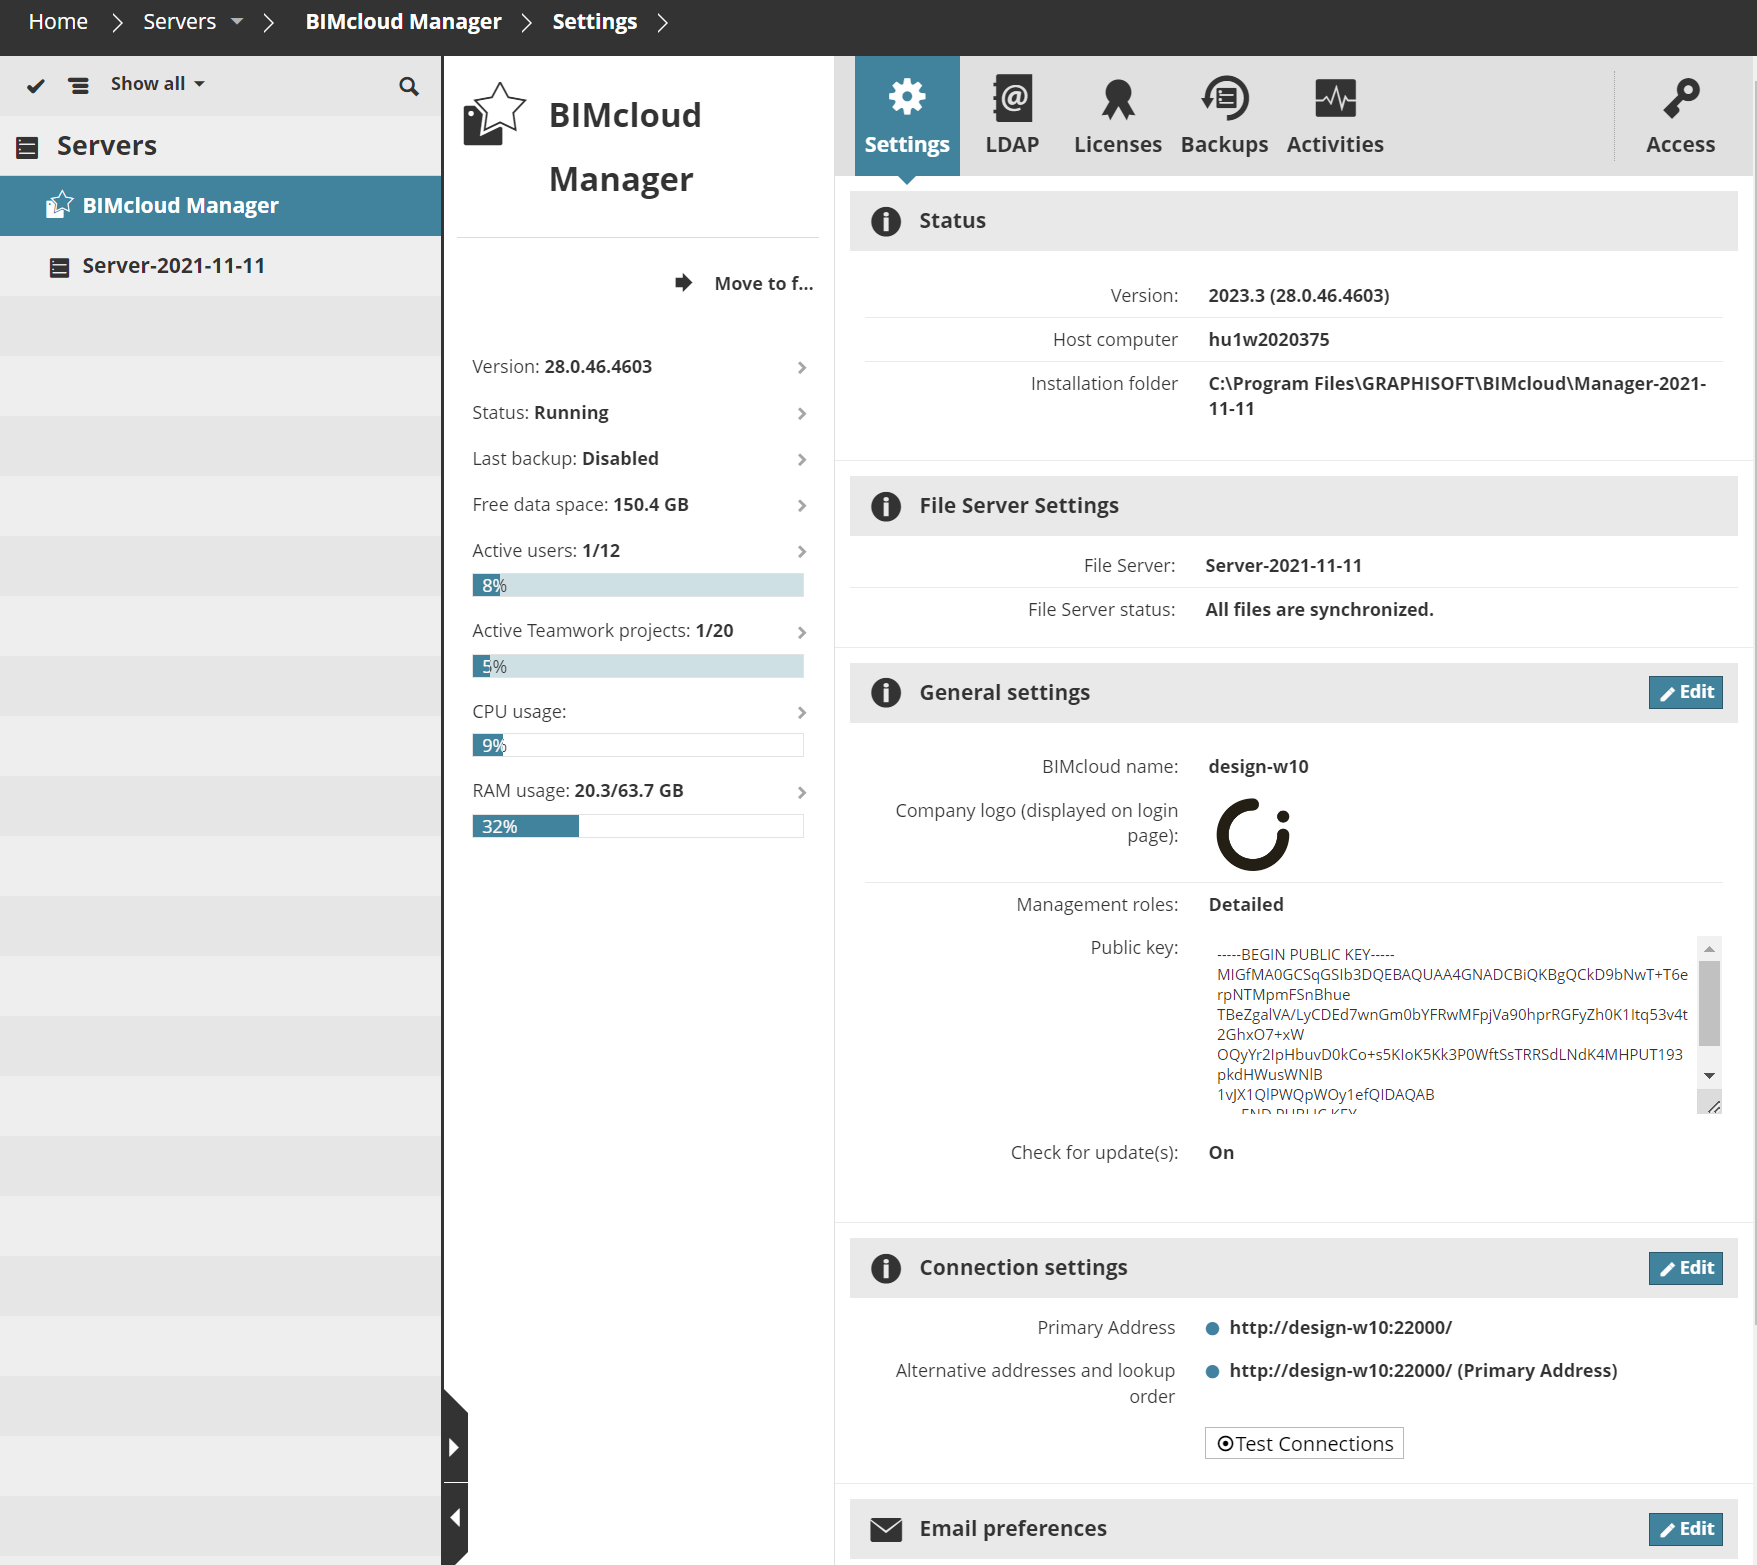Click the Connection settings info icon
Viewport: 1757px width, 1565px height.
[885, 1268]
